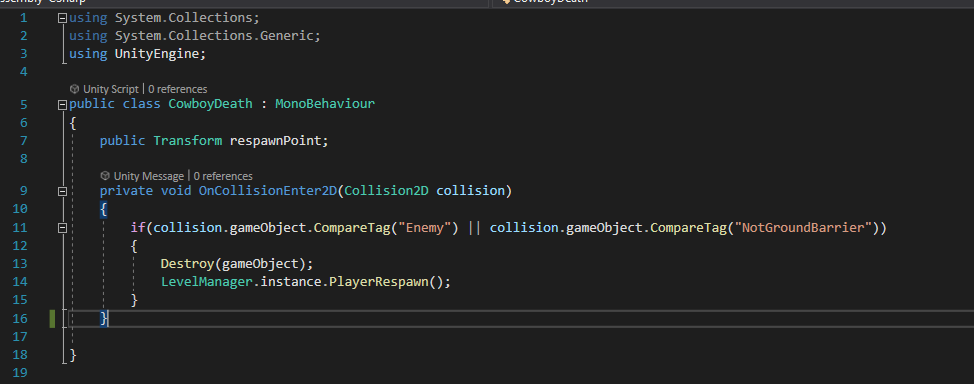Viewport: 974px width, 384px height.
Task: Click the OnCollisionEnter2D method name
Action: [x=268, y=190]
